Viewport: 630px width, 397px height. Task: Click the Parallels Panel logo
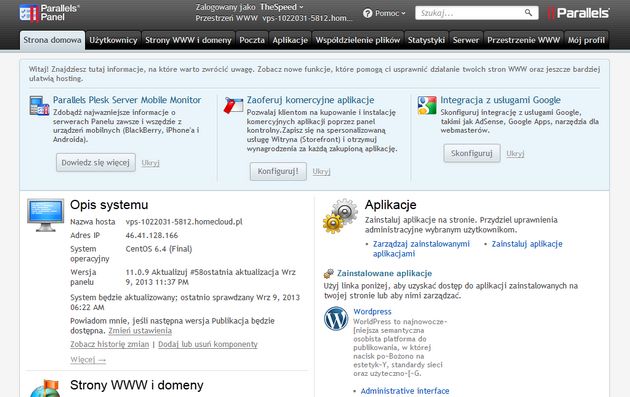click(49, 13)
